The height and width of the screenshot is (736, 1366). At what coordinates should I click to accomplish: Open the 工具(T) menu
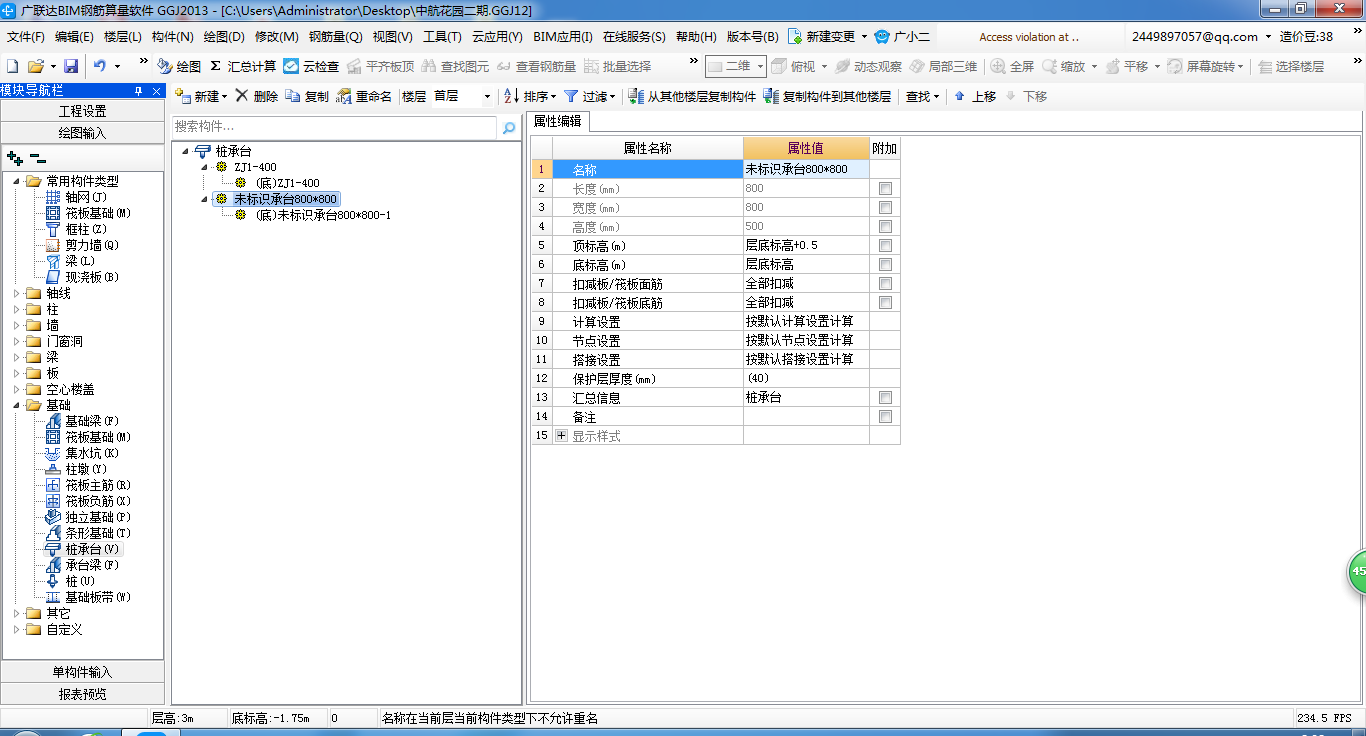click(x=442, y=36)
